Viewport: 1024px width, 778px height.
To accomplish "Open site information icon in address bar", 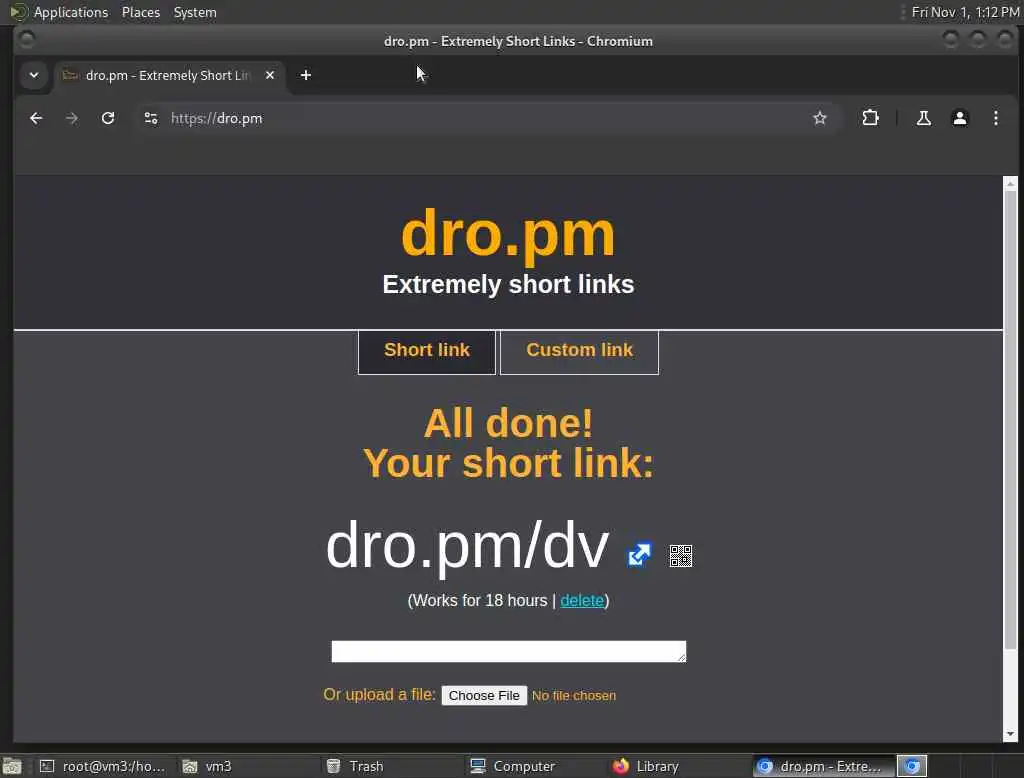I will coord(151,118).
